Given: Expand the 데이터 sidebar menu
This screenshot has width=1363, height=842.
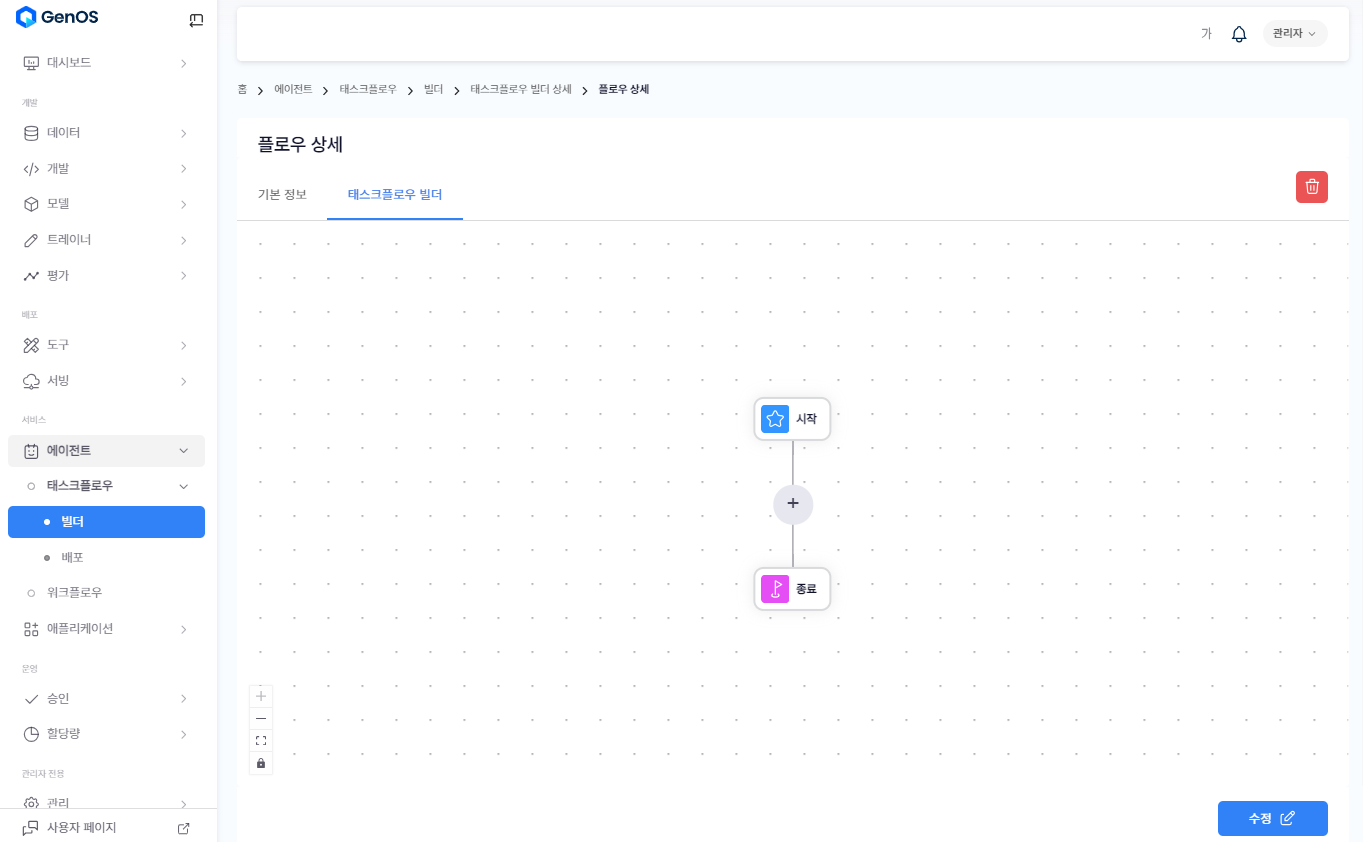Looking at the screenshot, I should coord(106,133).
